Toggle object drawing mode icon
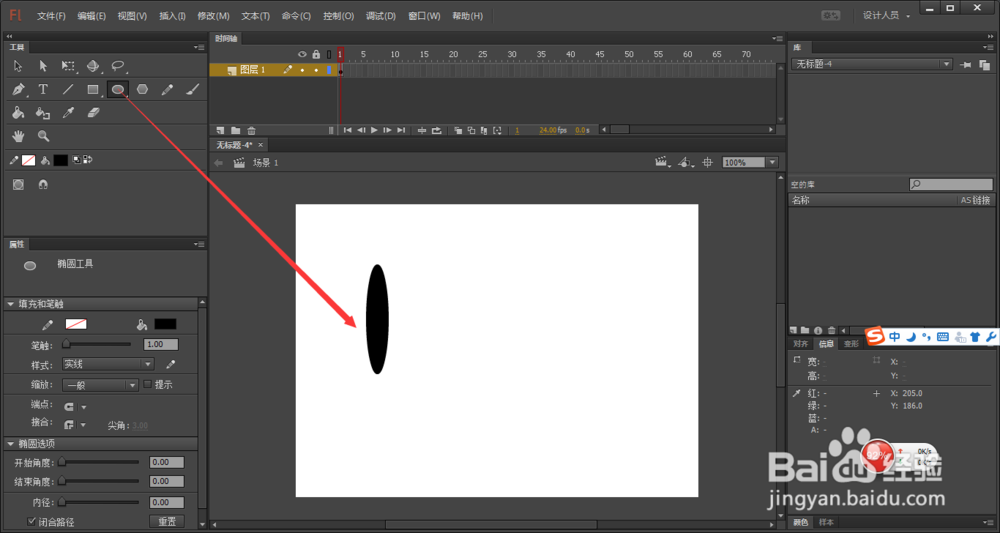 18,184
